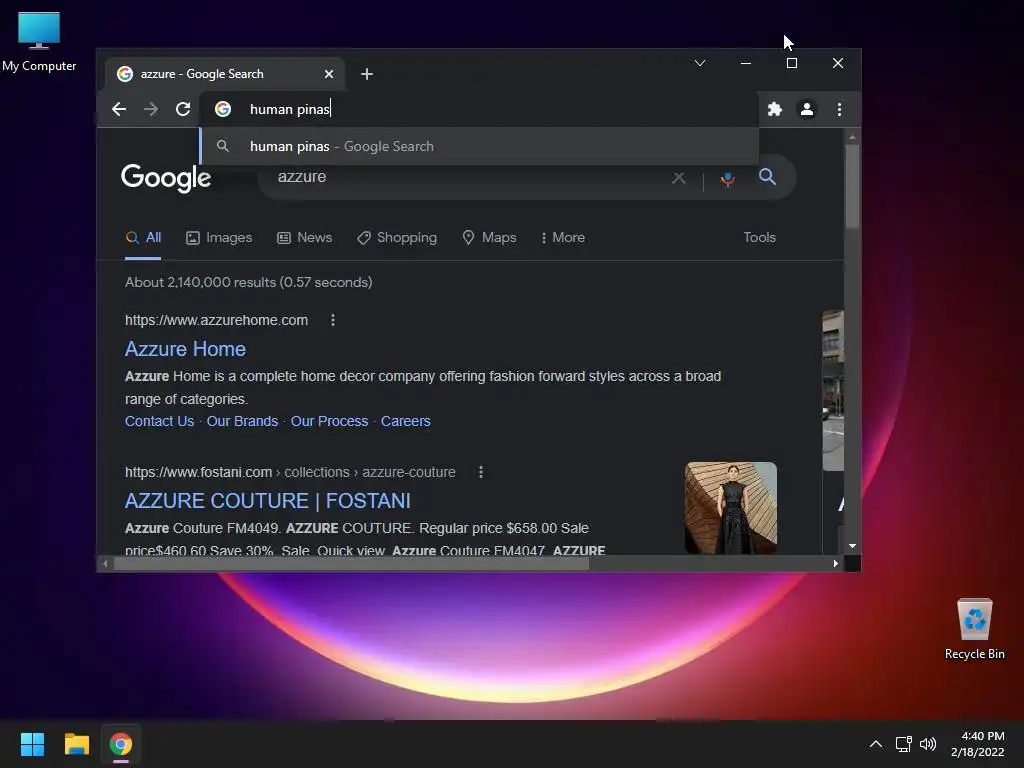Open options menu beside fostani.com URL

coord(481,472)
